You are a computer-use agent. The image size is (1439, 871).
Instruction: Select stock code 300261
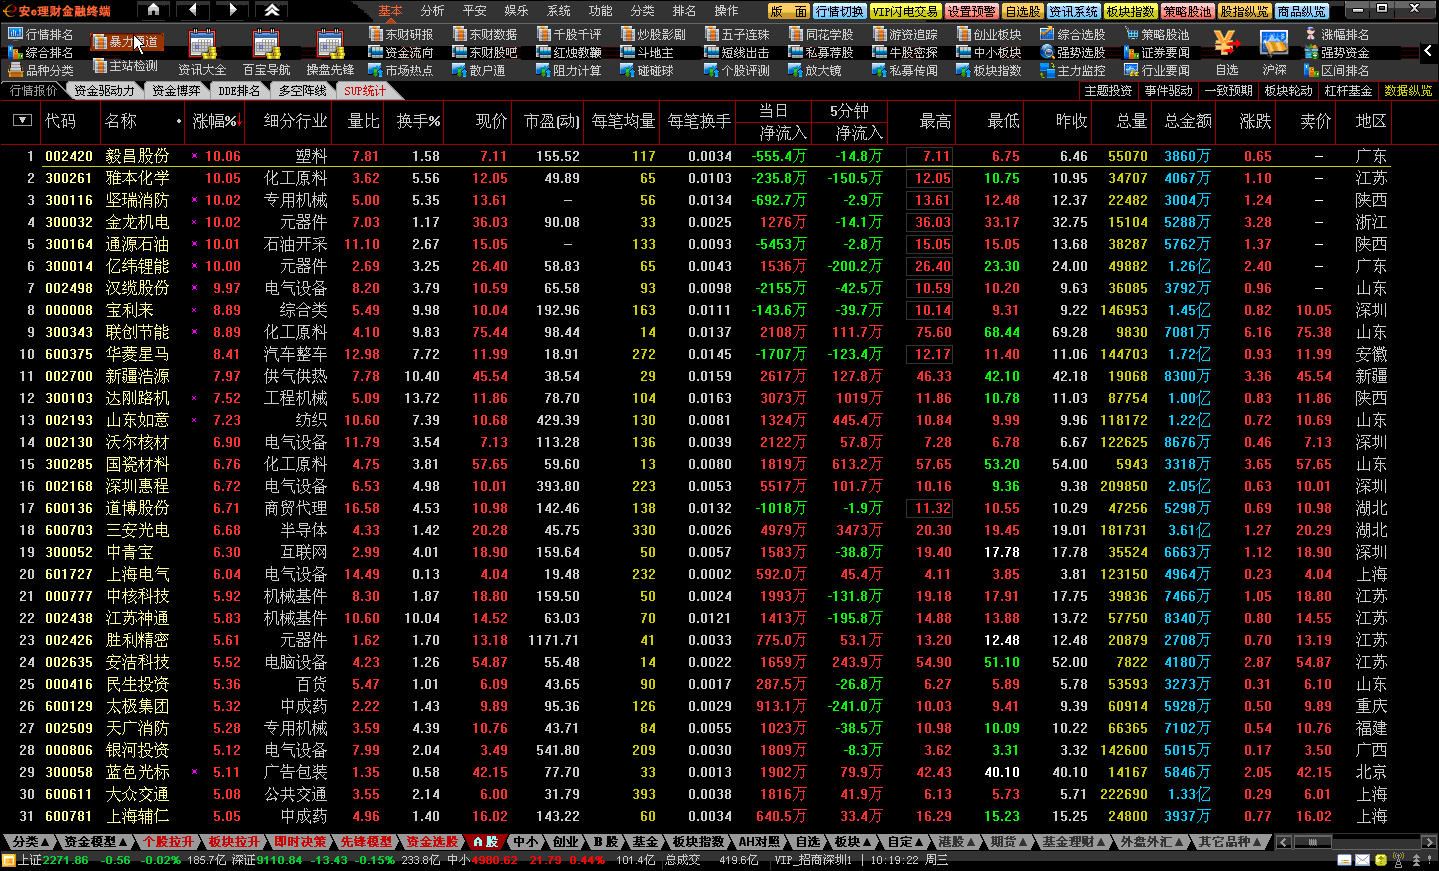tap(69, 178)
